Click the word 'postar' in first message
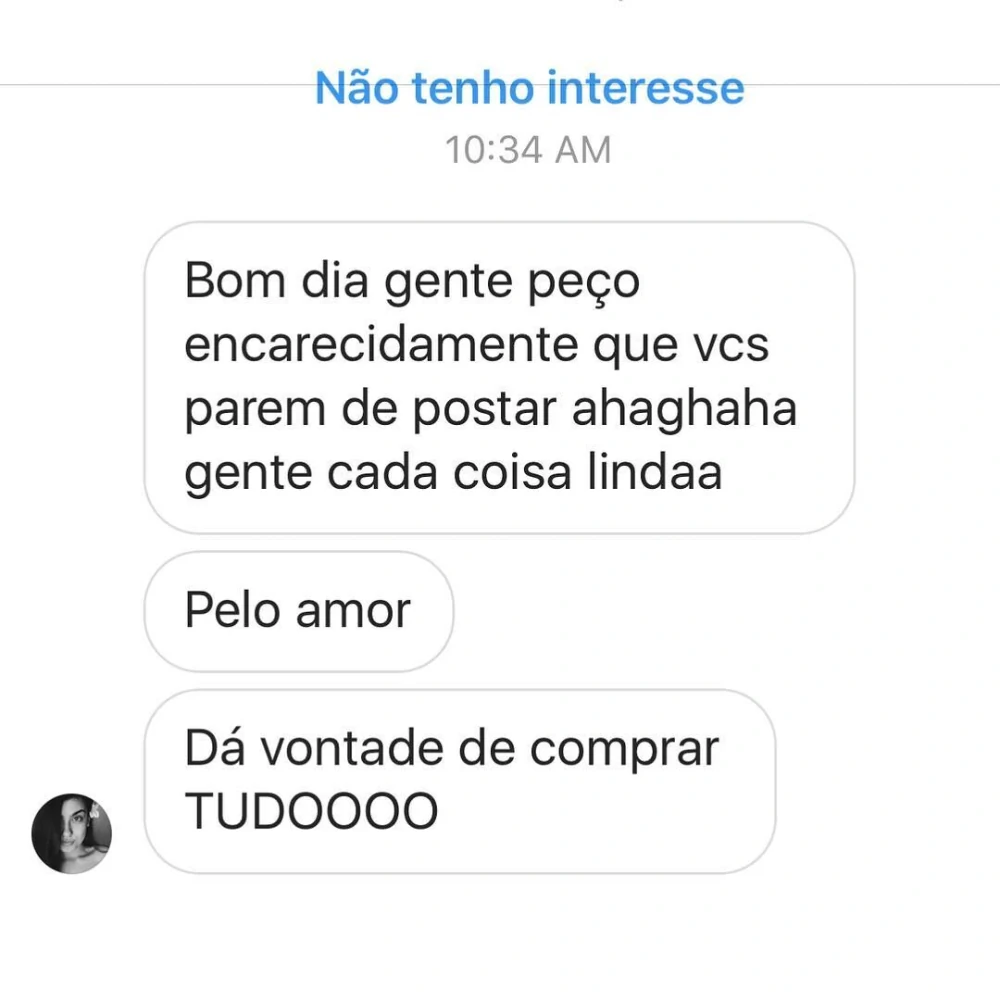Viewport: 1000px width, 1000px height. [485, 411]
